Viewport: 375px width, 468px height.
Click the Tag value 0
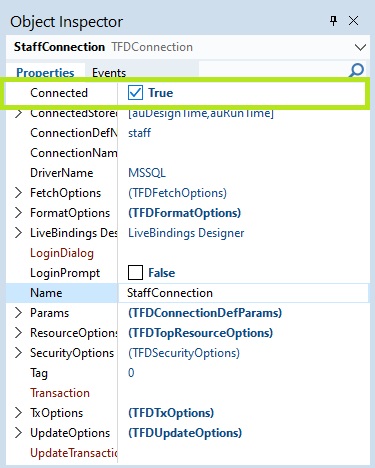coord(131,373)
